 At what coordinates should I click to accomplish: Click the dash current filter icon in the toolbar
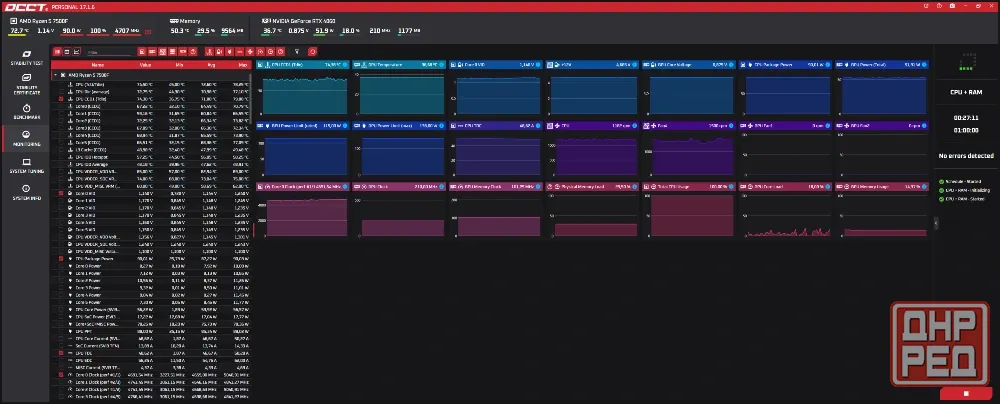tap(239, 52)
